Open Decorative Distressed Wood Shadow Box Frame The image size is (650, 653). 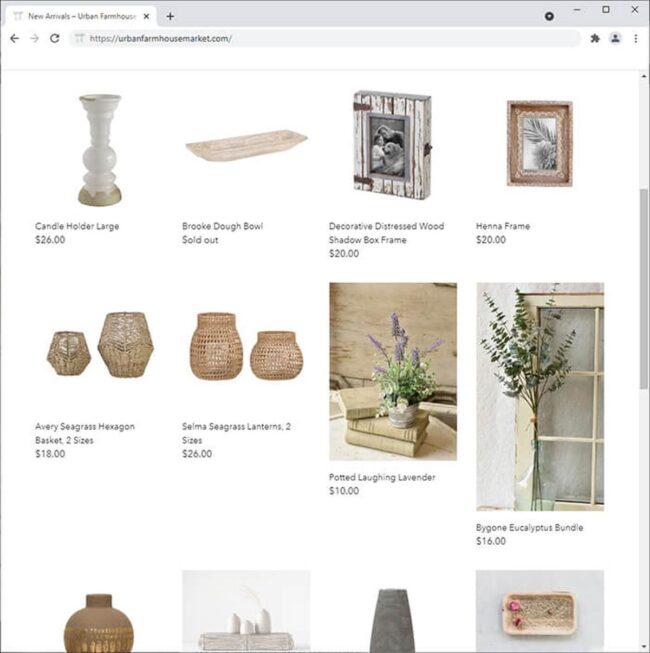click(x=386, y=233)
